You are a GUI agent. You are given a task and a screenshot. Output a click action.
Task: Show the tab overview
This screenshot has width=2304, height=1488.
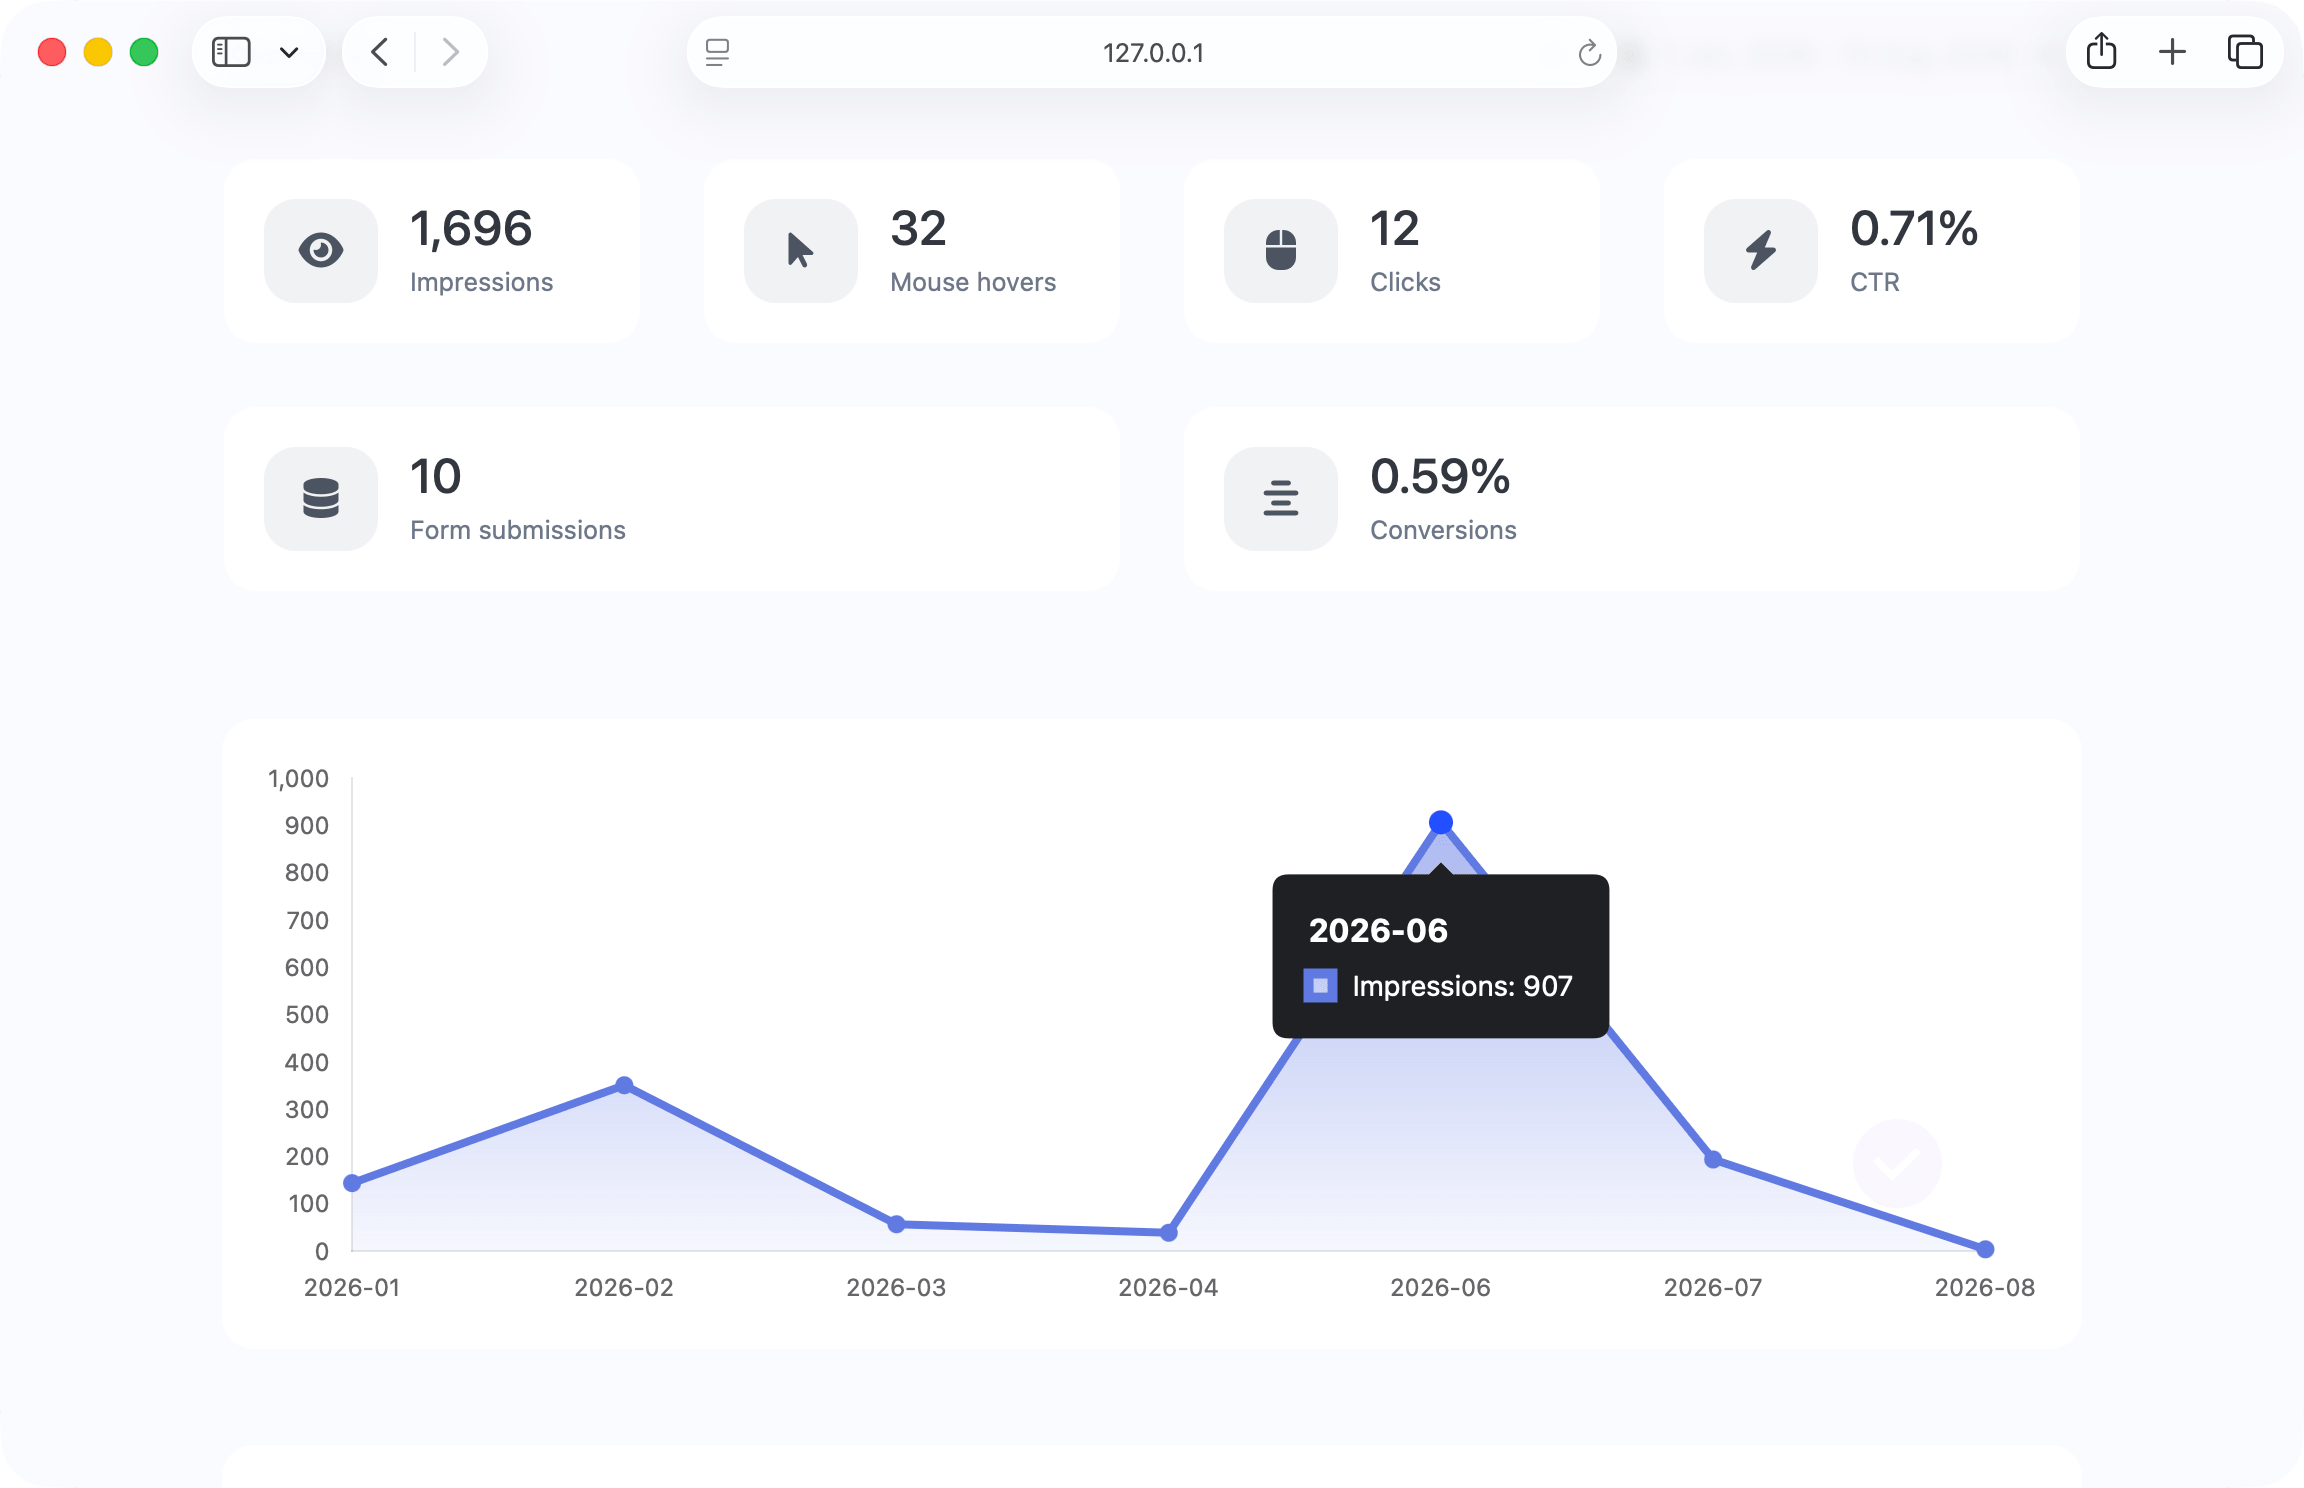(x=2245, y=52)
